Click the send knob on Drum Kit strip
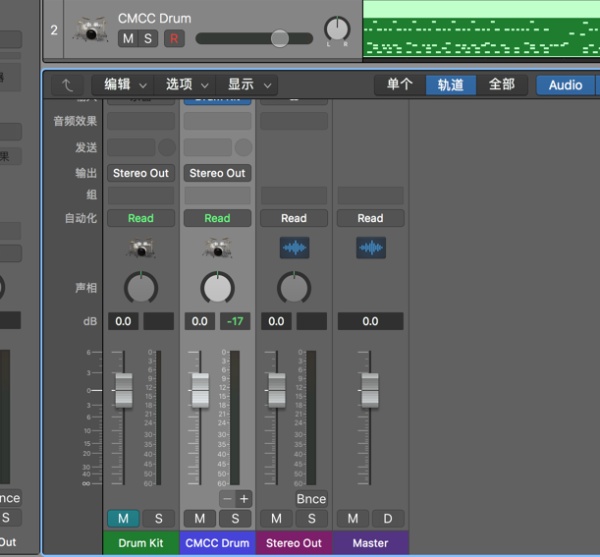 [167, 148]
